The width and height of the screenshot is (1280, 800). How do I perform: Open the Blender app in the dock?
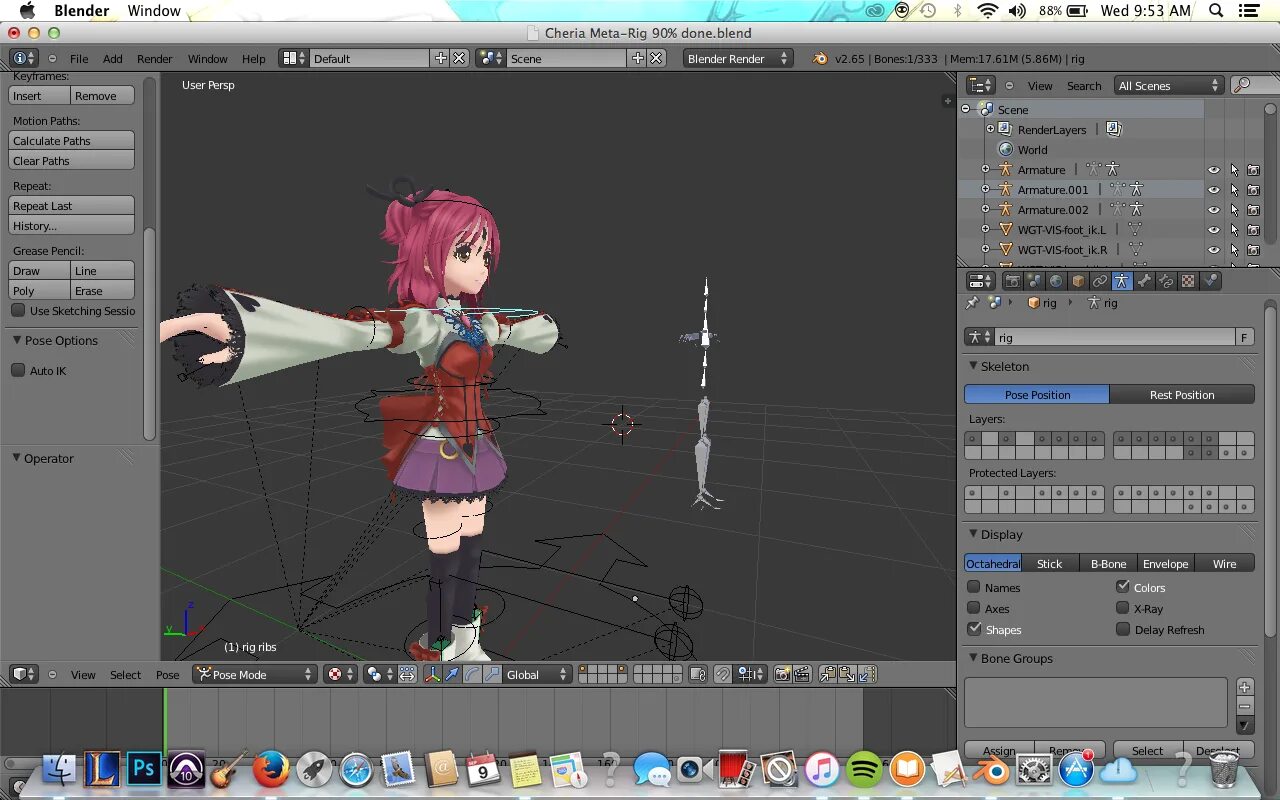(994, 769)
